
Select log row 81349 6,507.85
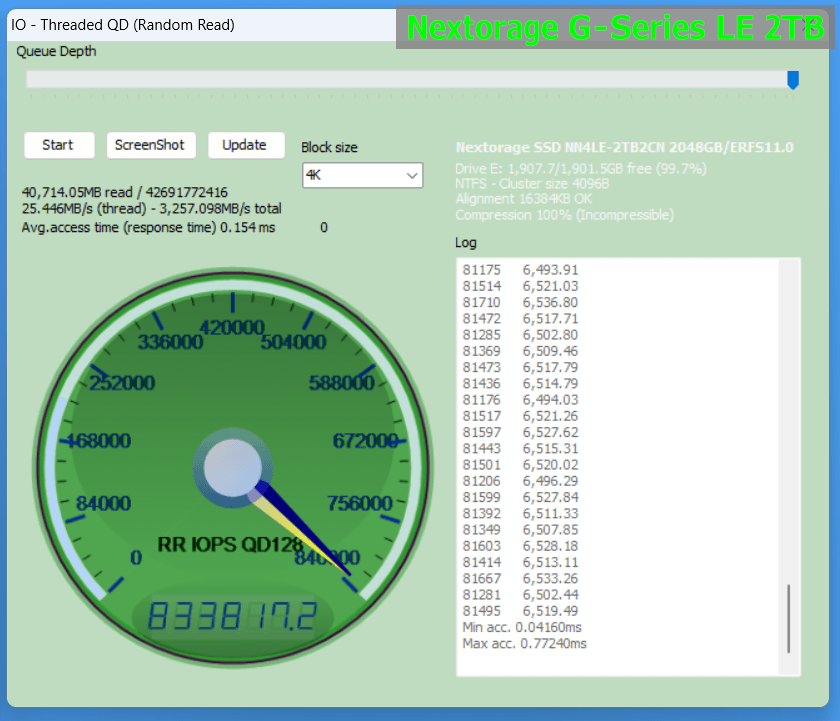[x=520, y=530]
